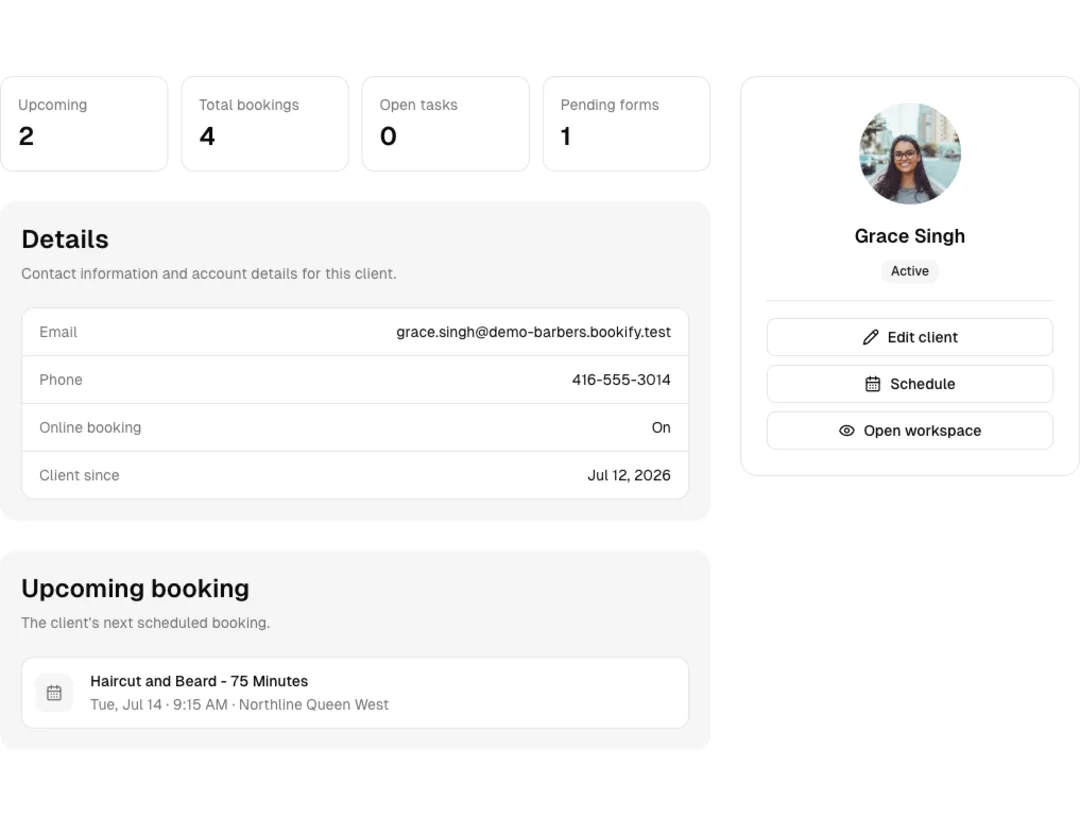Click the Client since row label
Image resolution: width=1080 pixels, height=826 pixels.
(x=79, y=475)
